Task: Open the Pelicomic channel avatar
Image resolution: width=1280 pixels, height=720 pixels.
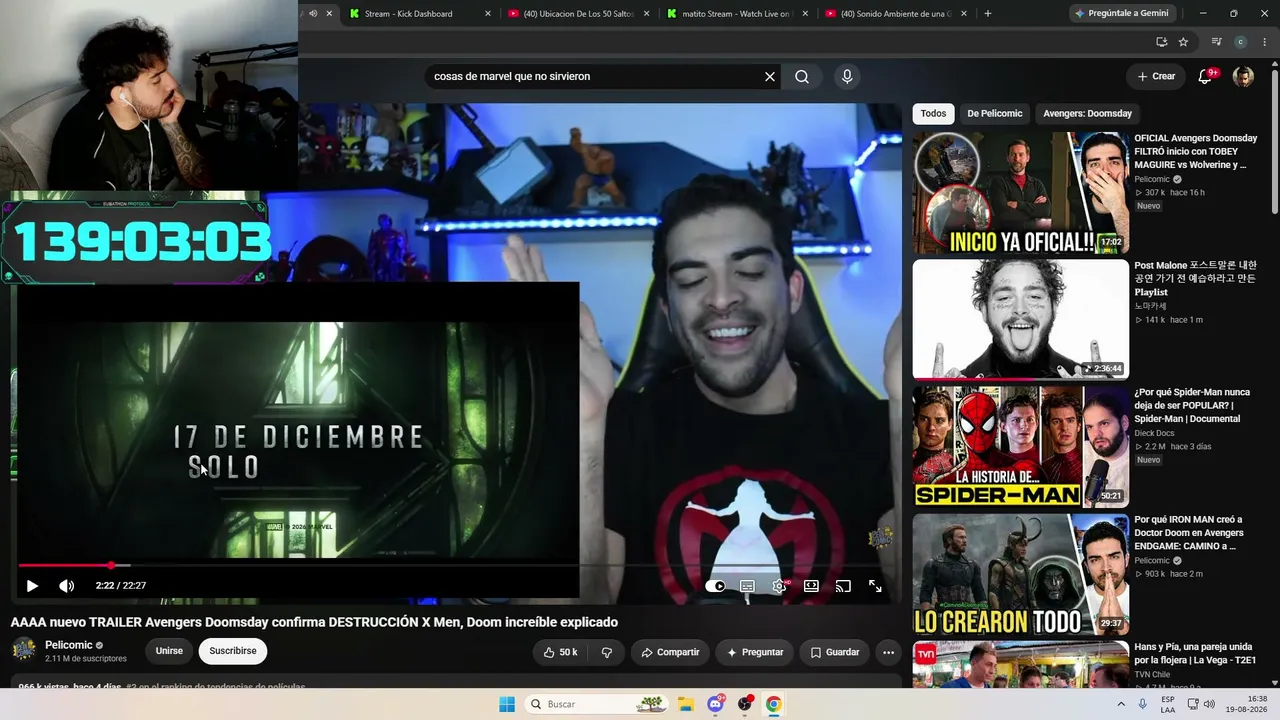Action: tap(23, 650)
